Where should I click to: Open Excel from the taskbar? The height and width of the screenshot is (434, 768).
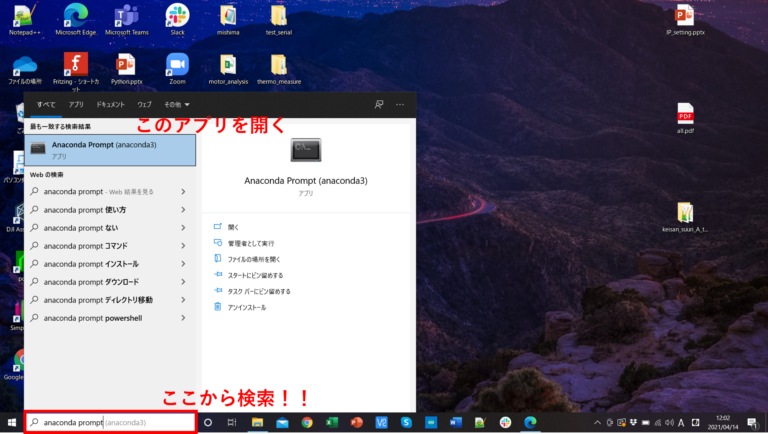coord(332,423)
